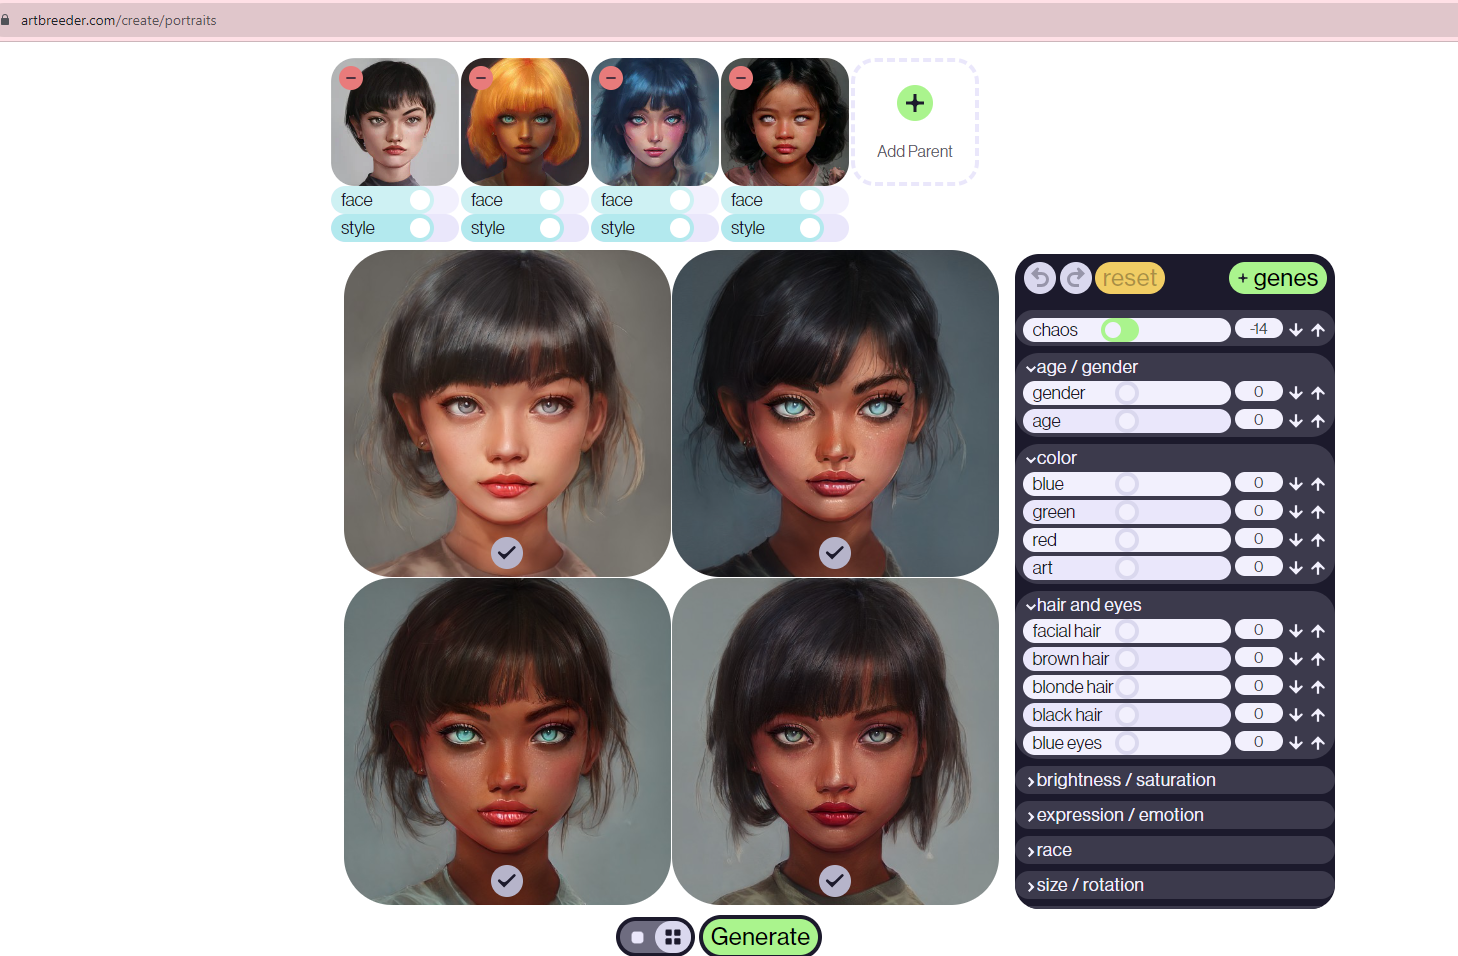Increase age value with up arrow
Image resolution: width=1458 pixels, height=956 pixels.
tap(1318, 421)
